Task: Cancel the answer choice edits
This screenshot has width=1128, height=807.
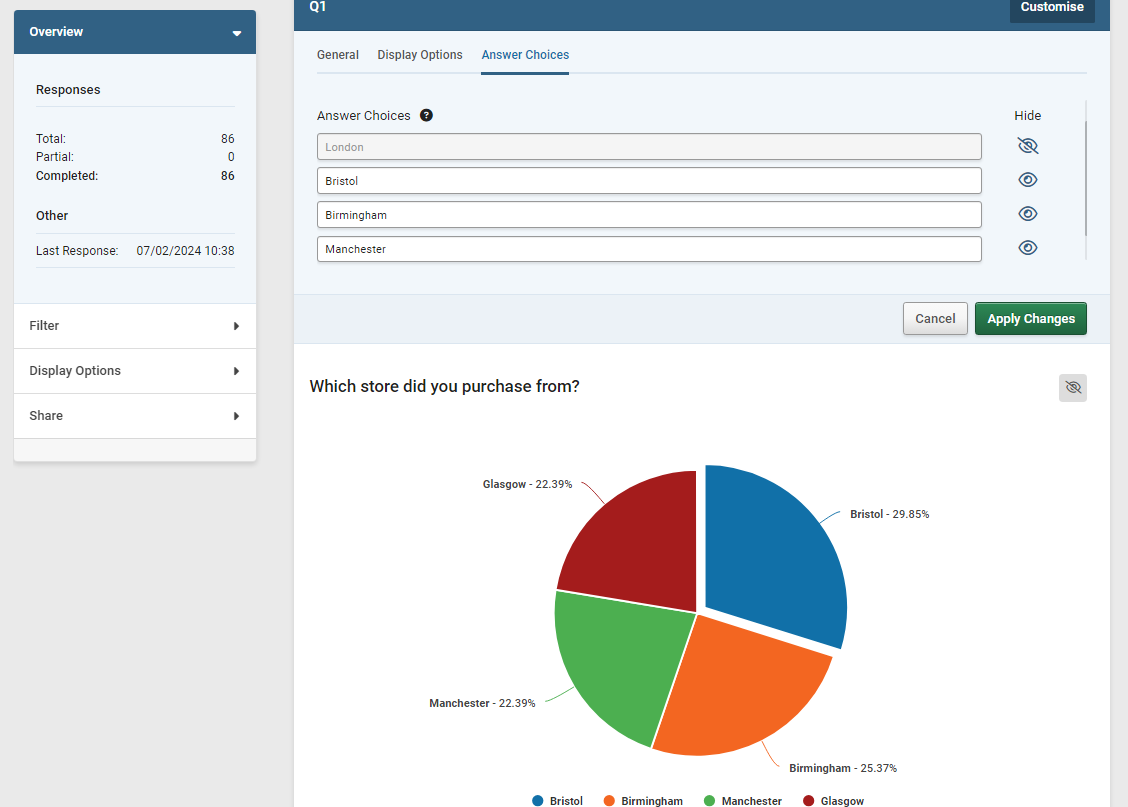Action: coord(934,318)
